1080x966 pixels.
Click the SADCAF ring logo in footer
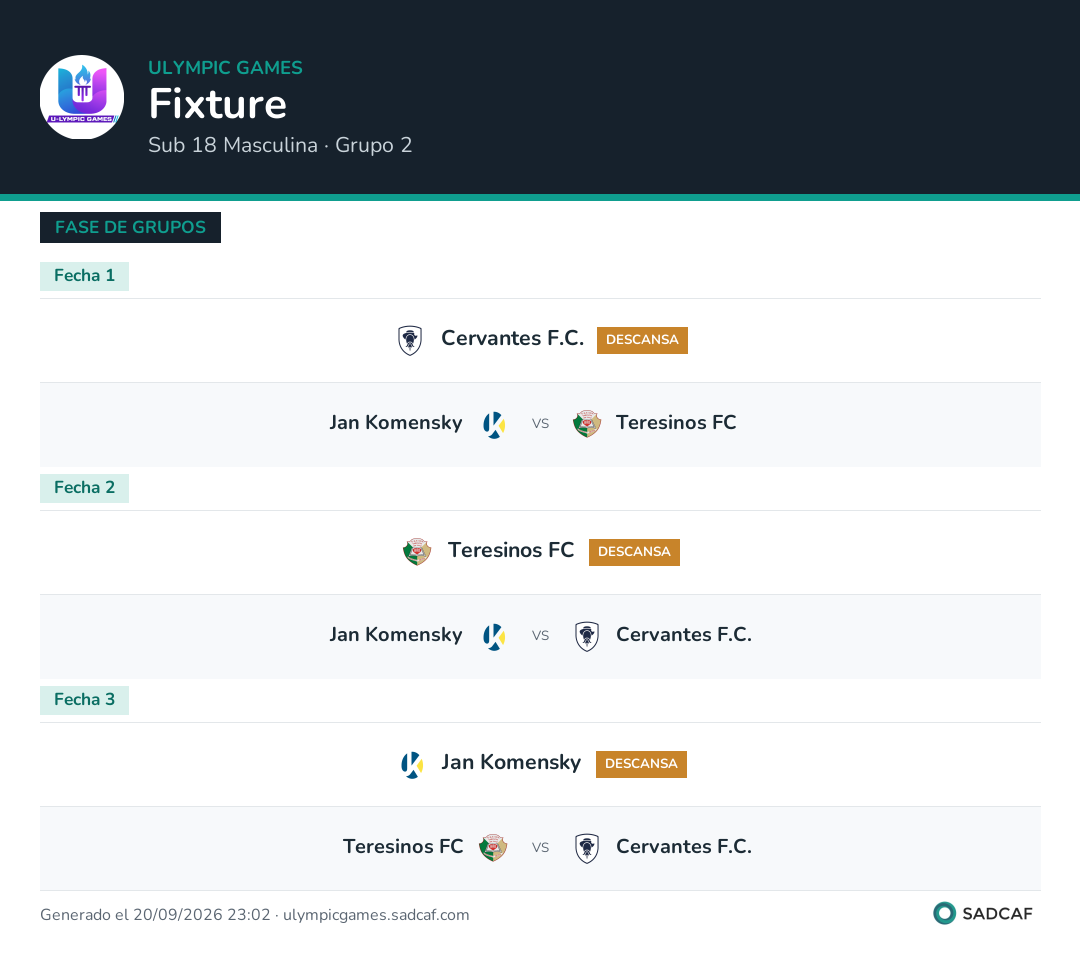[944, 913]
